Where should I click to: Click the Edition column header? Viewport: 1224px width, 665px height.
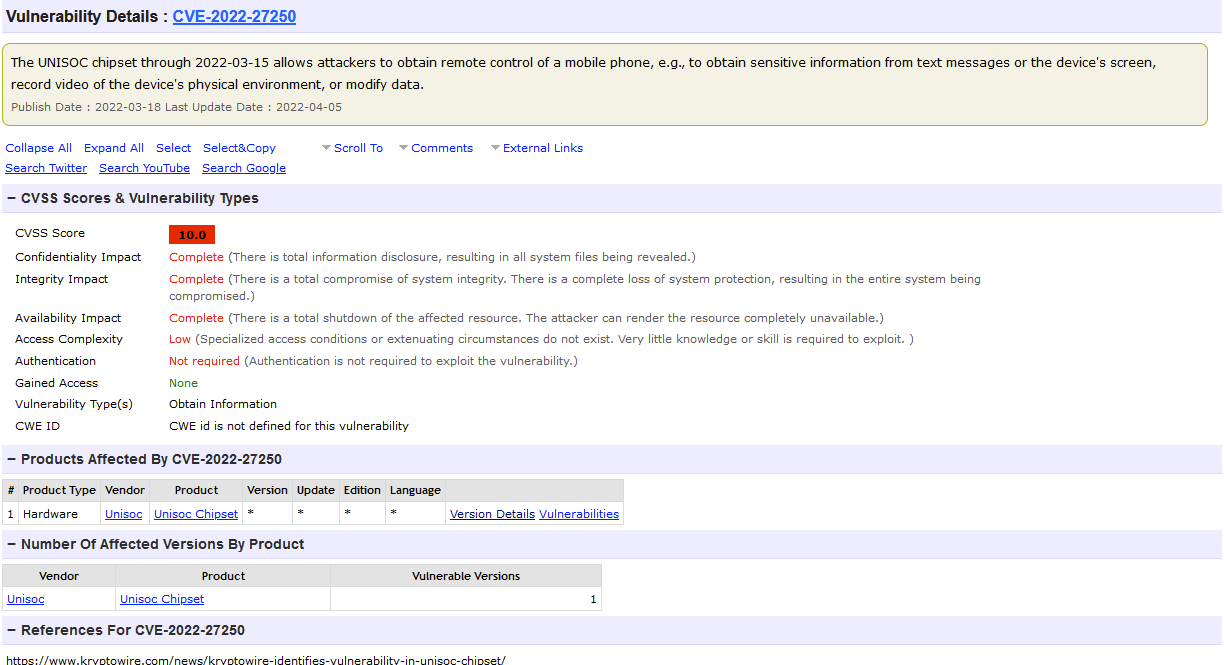tap(362, 490)
